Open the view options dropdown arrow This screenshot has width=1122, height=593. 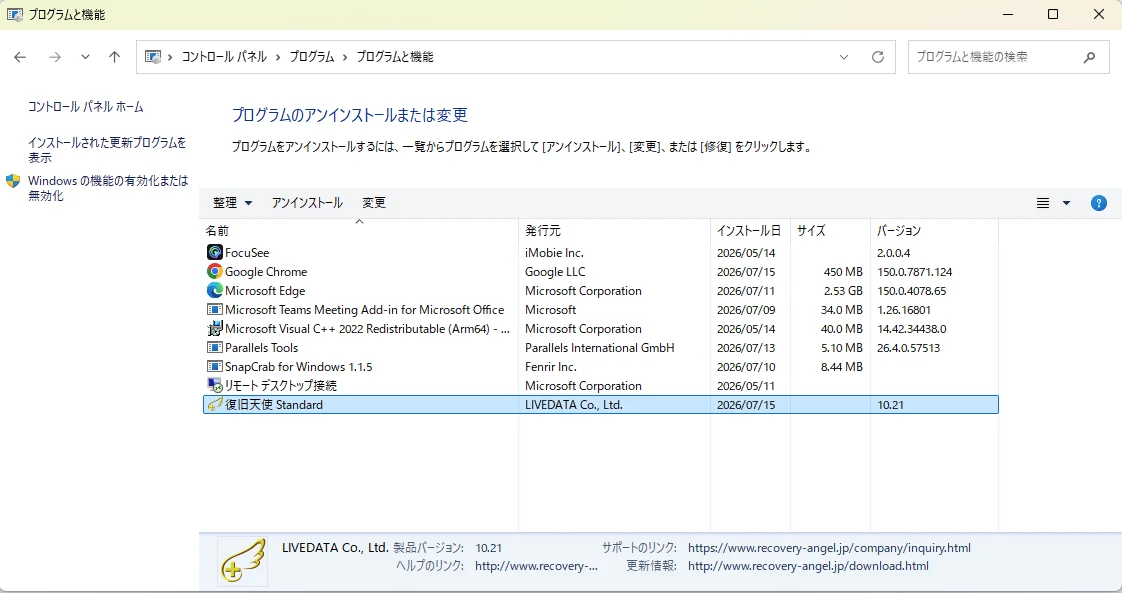click(x=1066, y=203)
